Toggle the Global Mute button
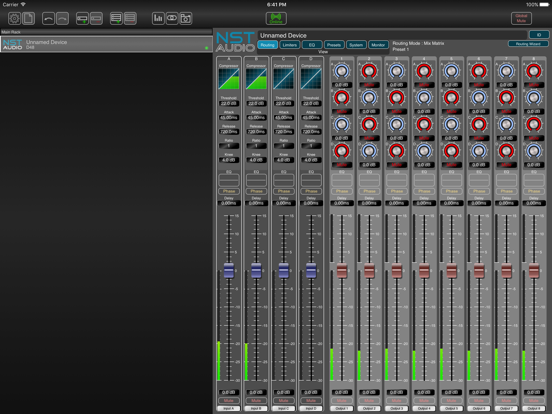 [521, 18]
